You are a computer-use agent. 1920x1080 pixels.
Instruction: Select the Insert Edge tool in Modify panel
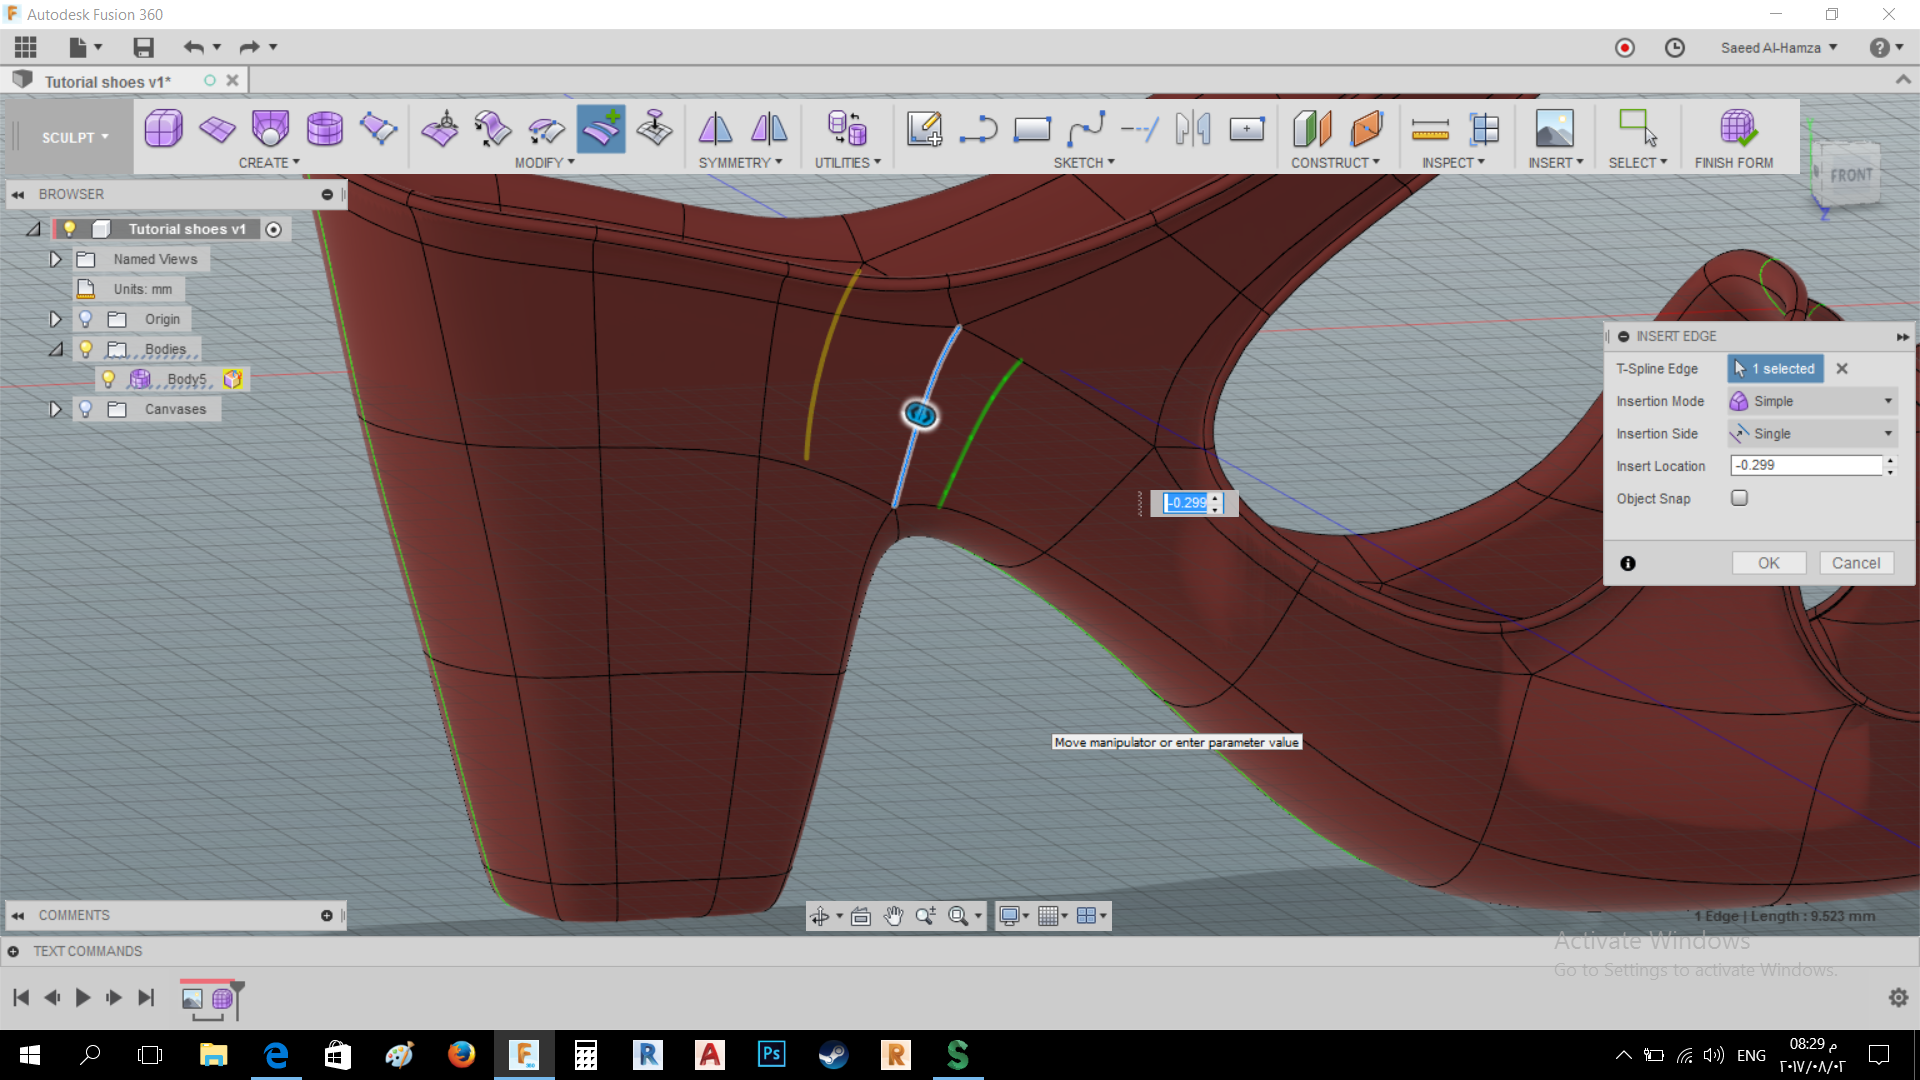point(601,129)
